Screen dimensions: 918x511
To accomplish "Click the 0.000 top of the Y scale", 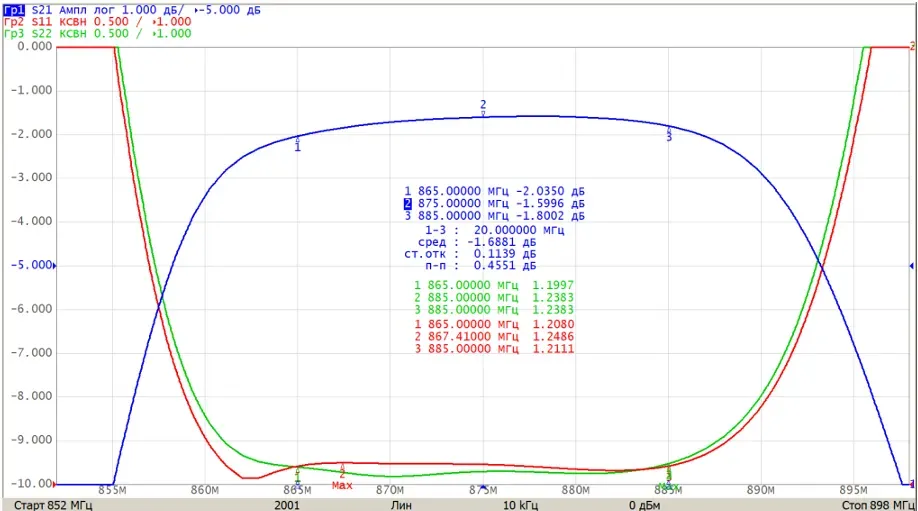I will (35, 46).
